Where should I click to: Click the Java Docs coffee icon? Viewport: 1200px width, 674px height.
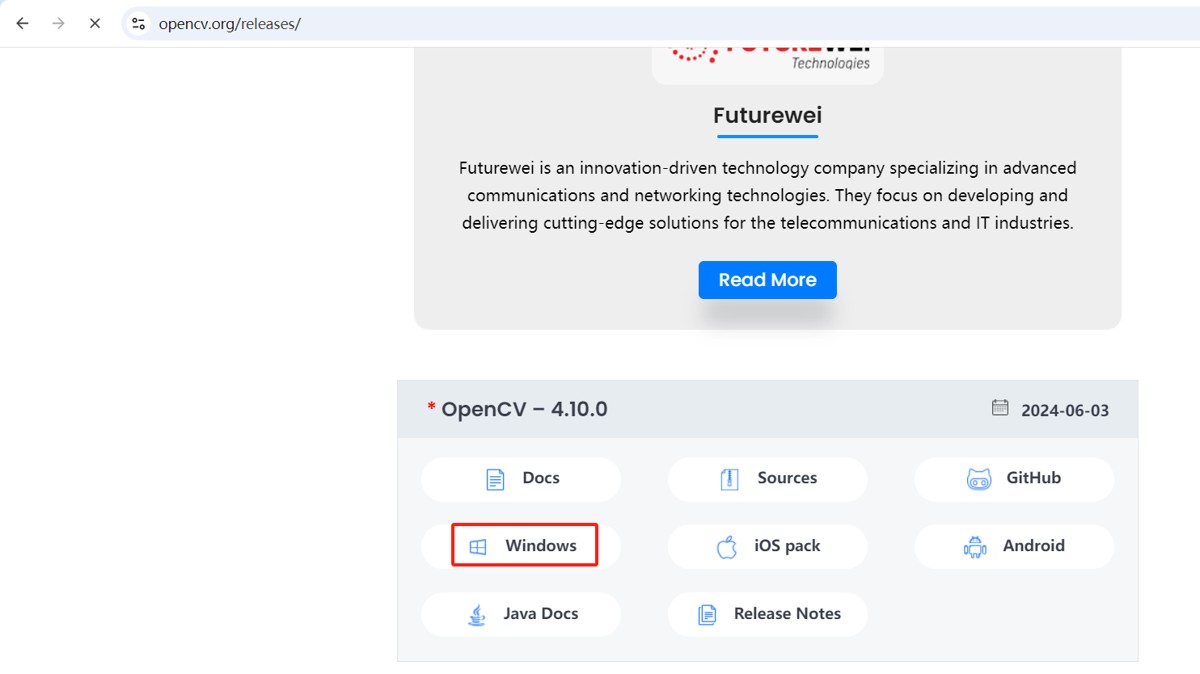pyautogui.click(x=477, y=615)
